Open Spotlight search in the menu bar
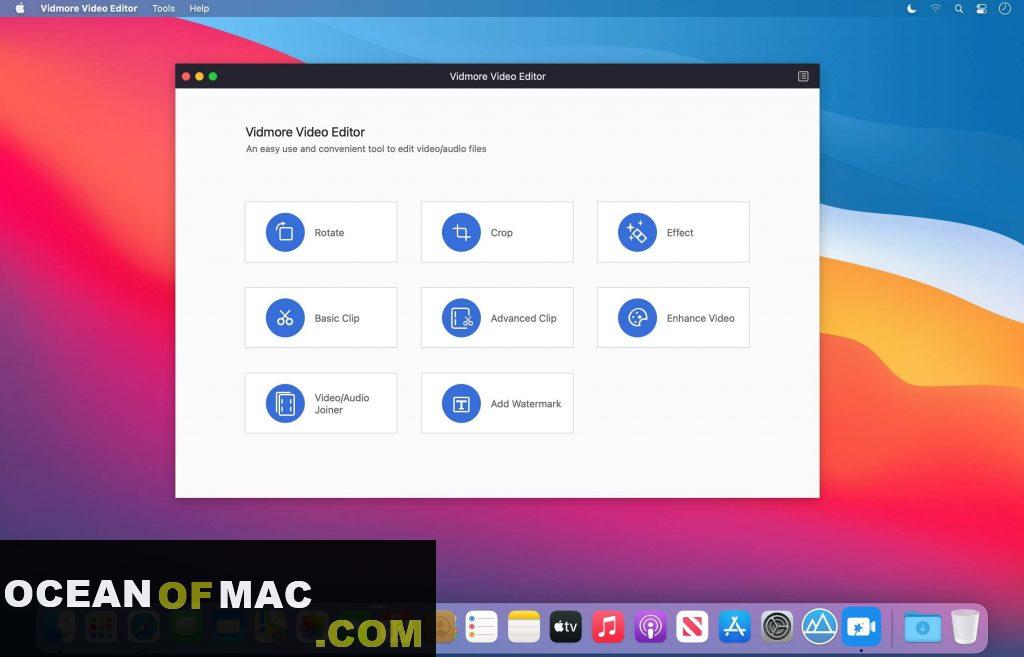This screenshot has height=657, width=1024. point(959,8)
